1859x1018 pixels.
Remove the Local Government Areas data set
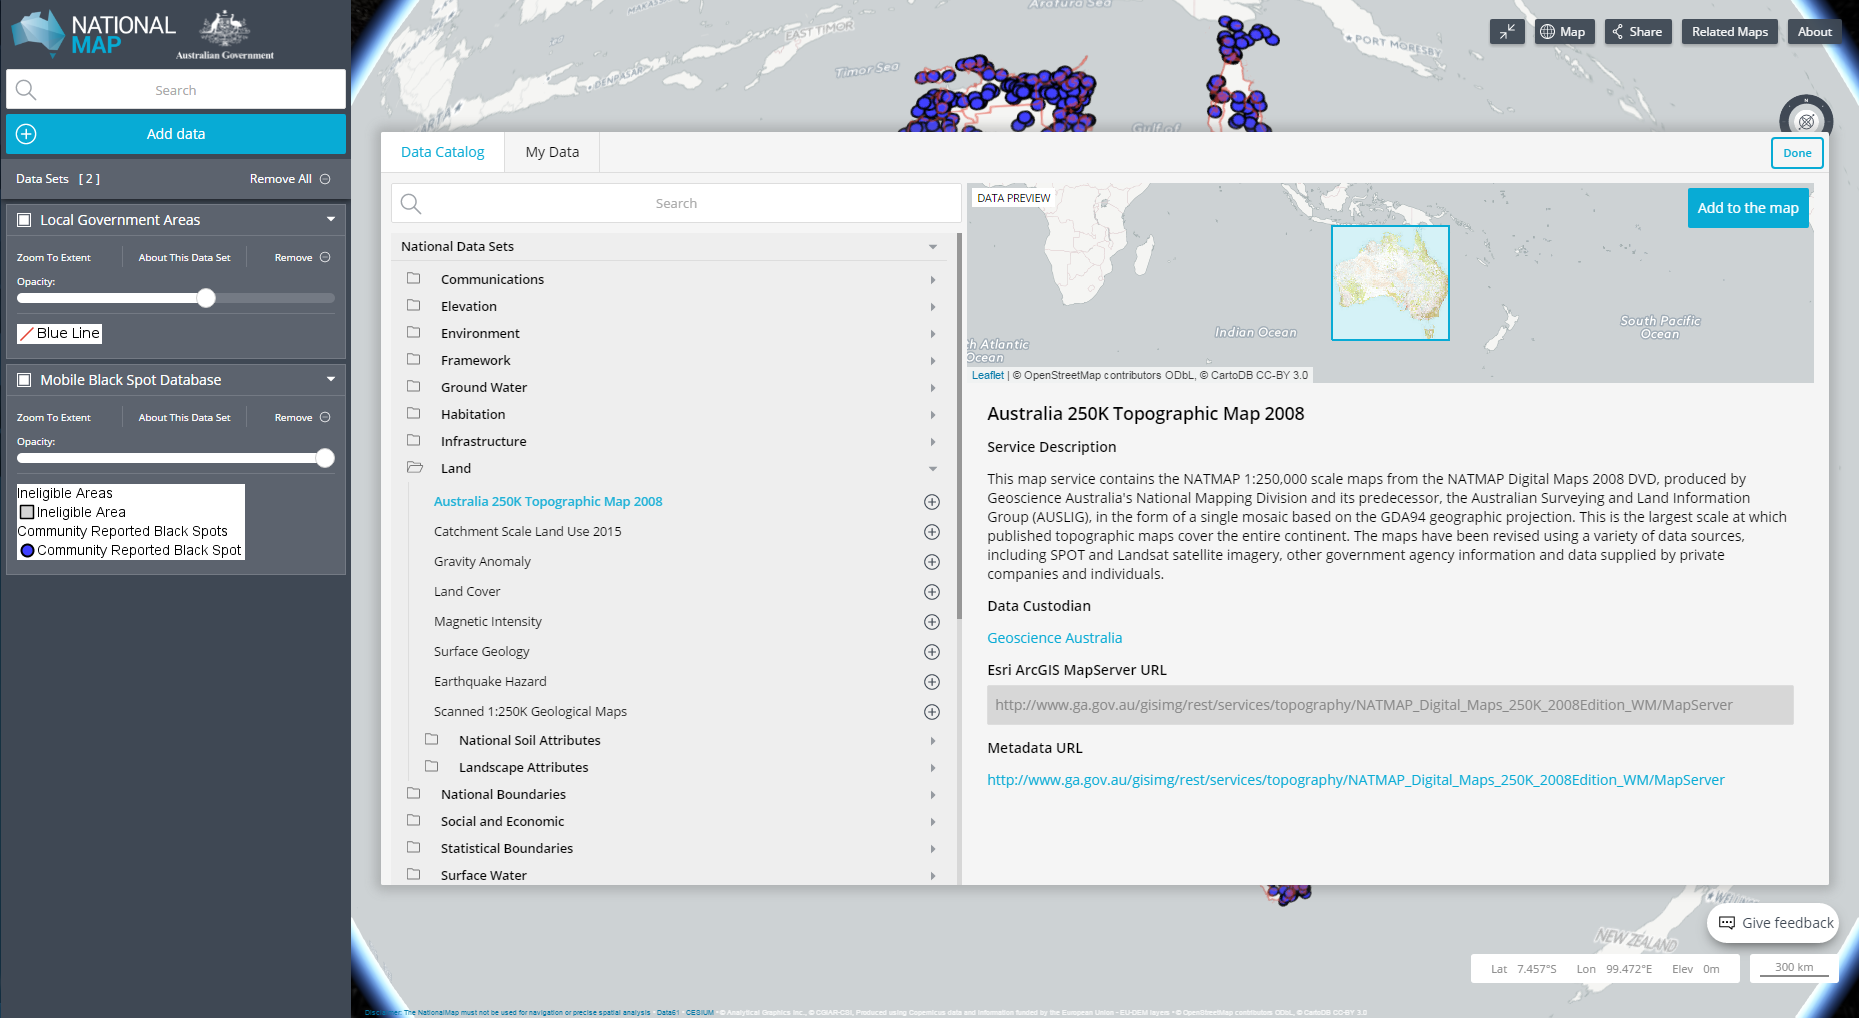[302, 258]
